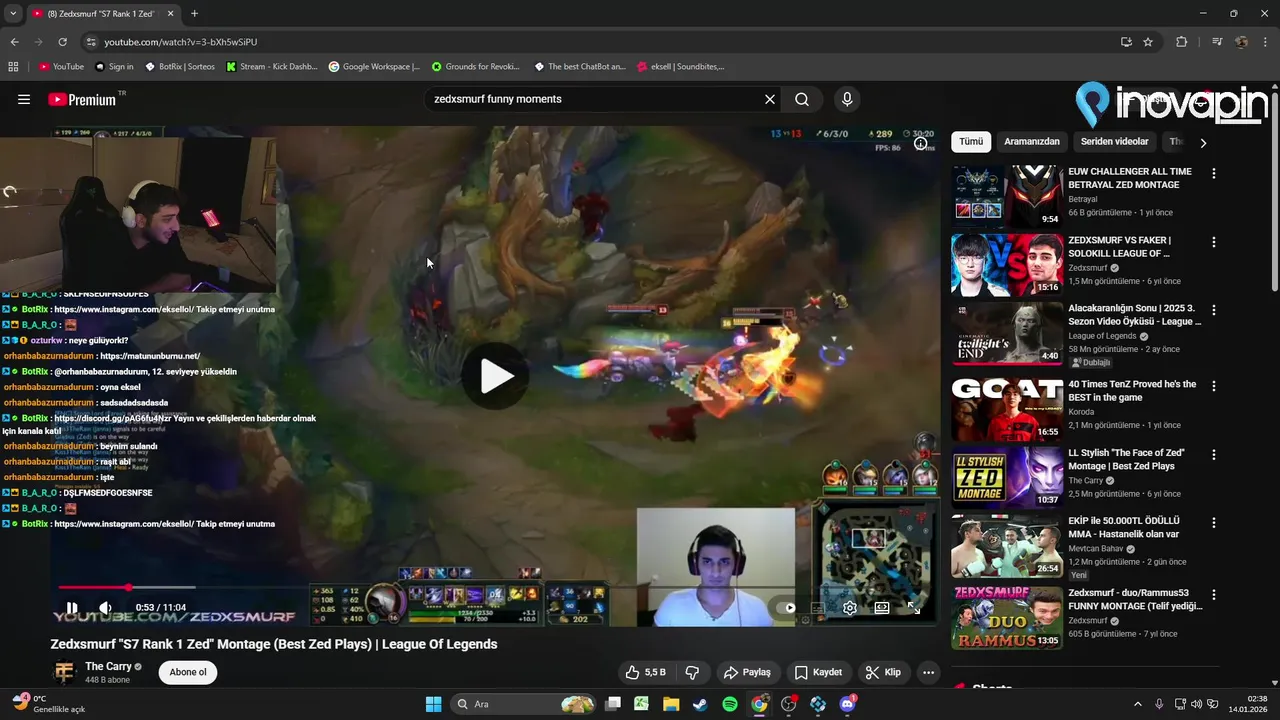1280x720 pixels.
Task: Open a new browser tab
Action: pyautogui.click(x=194, y=14)
